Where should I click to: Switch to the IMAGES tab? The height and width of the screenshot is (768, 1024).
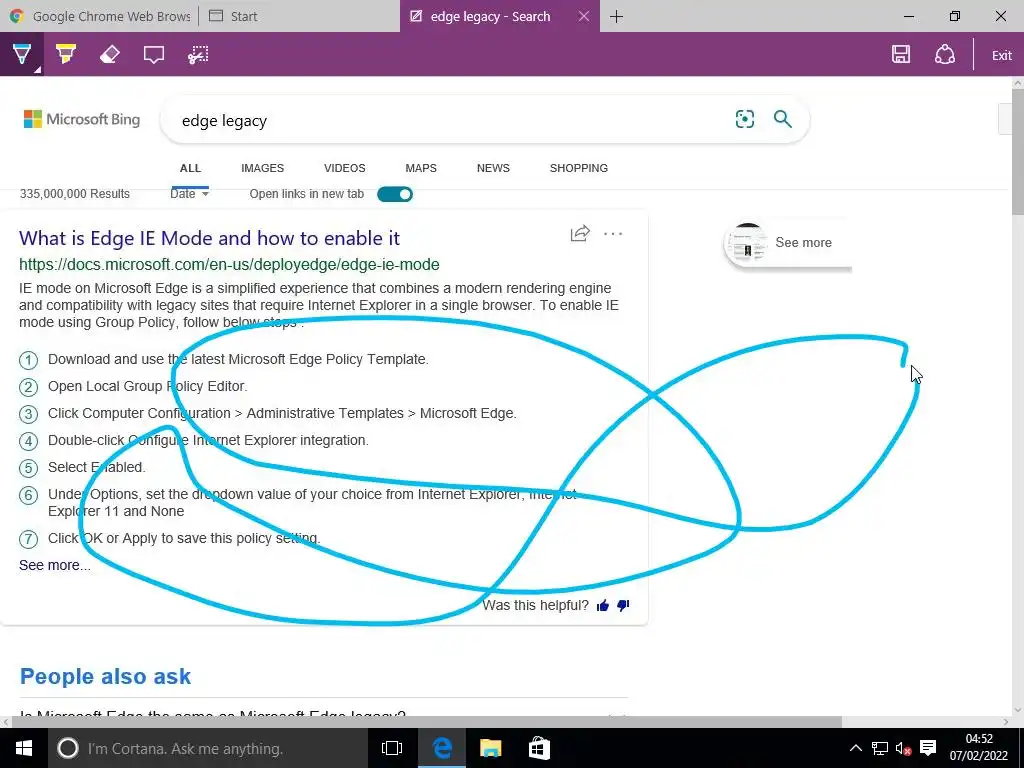pos(263,168)
